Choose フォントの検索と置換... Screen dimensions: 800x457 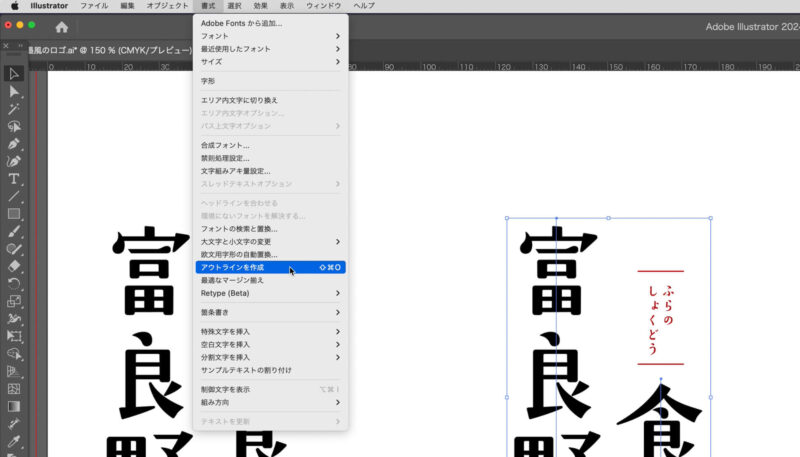tap(270, 229)
